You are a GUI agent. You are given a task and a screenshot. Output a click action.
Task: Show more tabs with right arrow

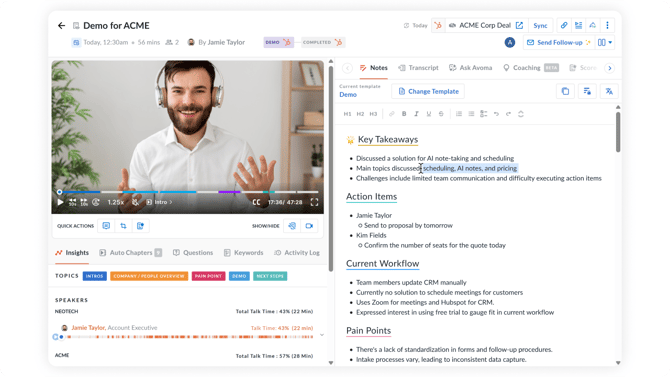click(610, 68)
